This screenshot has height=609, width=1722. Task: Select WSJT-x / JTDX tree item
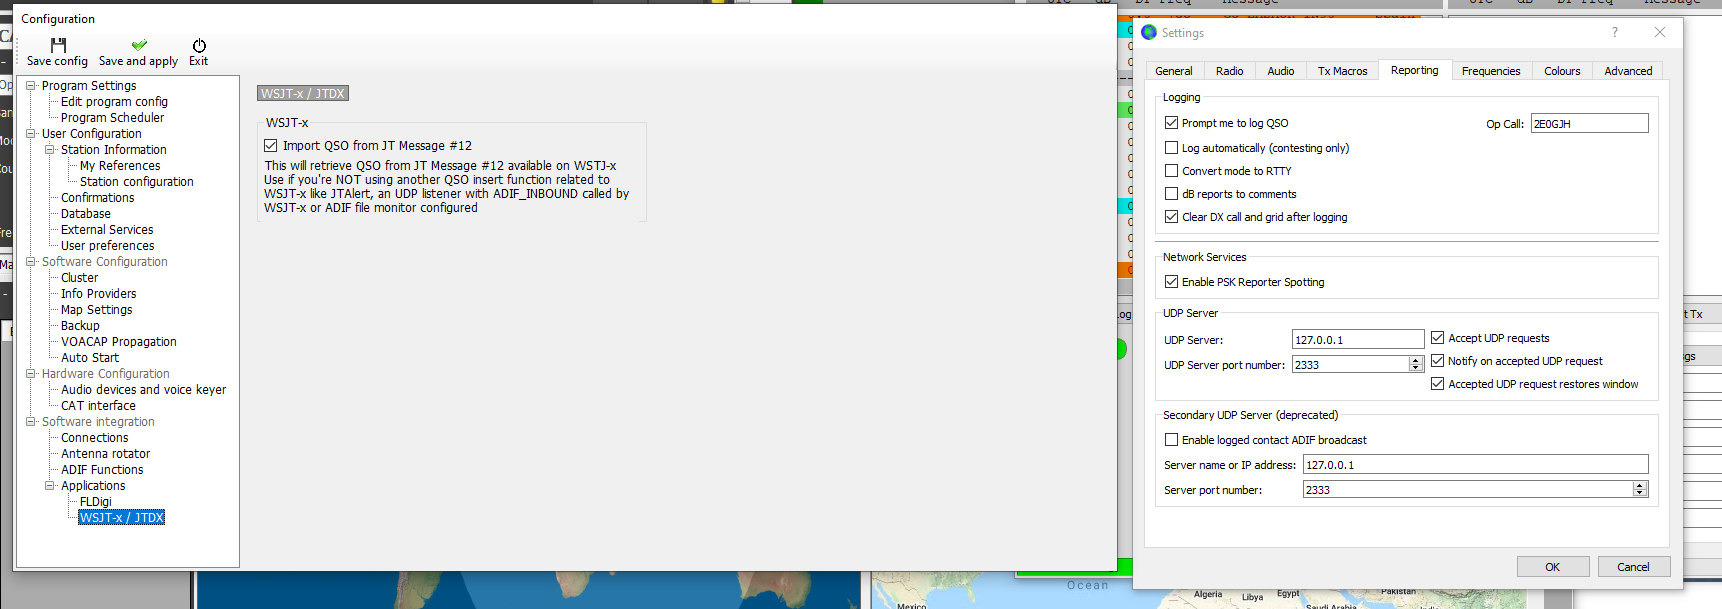(122, 518)
